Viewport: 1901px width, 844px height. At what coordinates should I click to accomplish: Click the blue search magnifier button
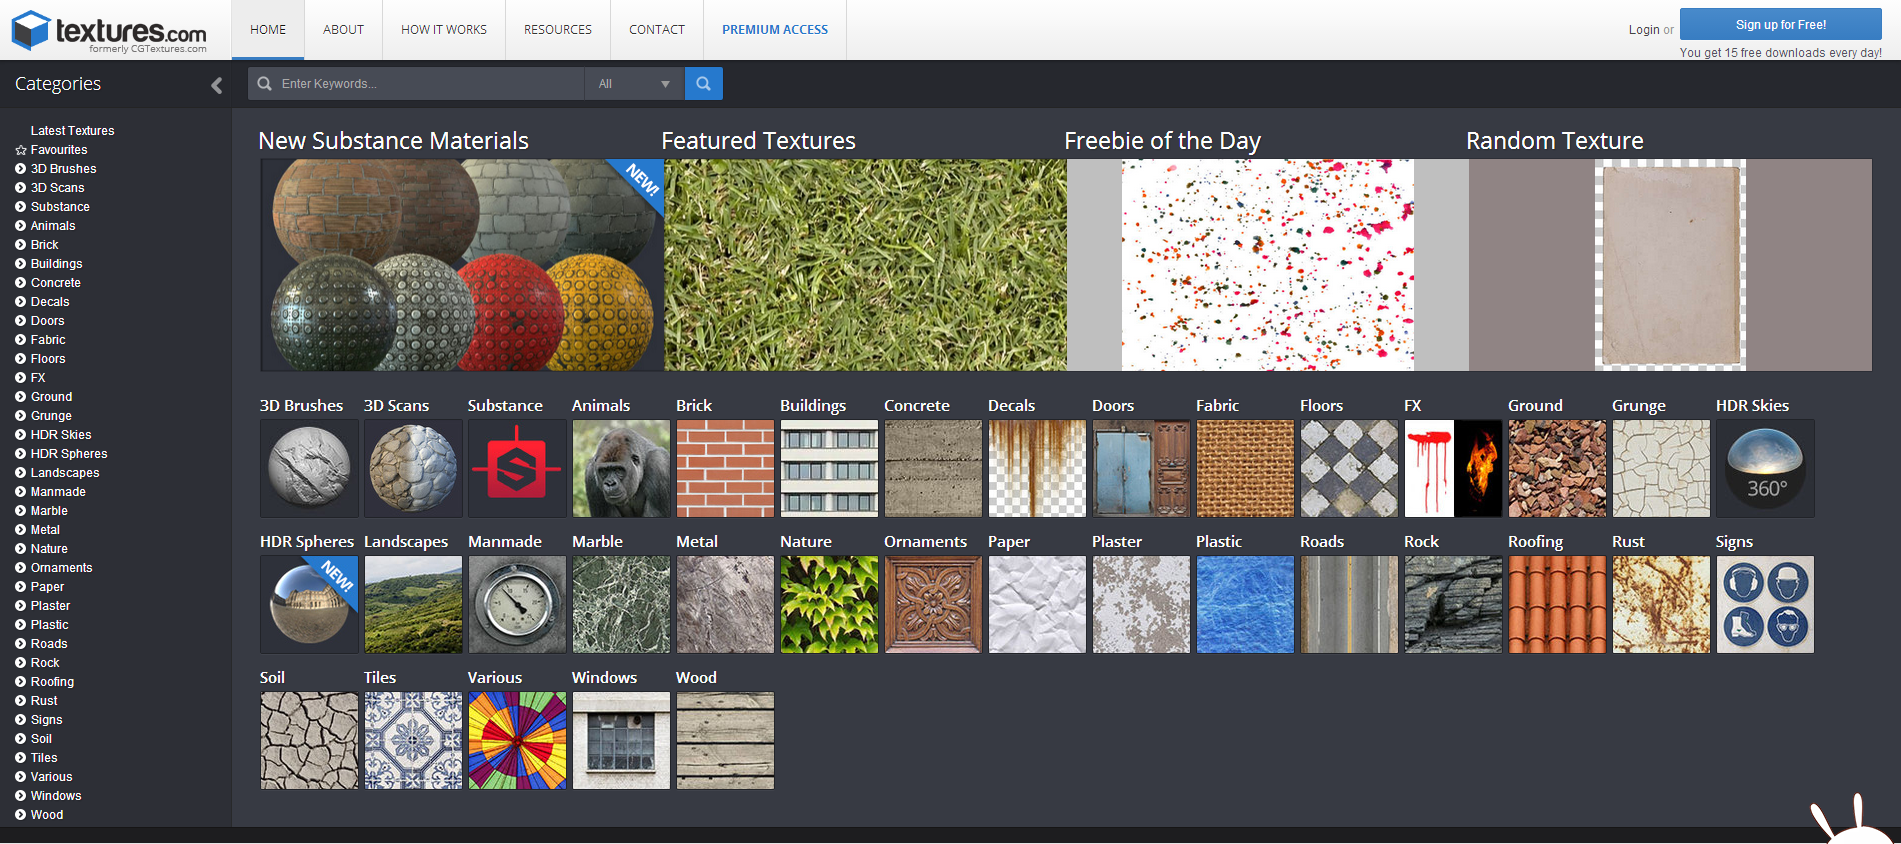pos(703,84)
